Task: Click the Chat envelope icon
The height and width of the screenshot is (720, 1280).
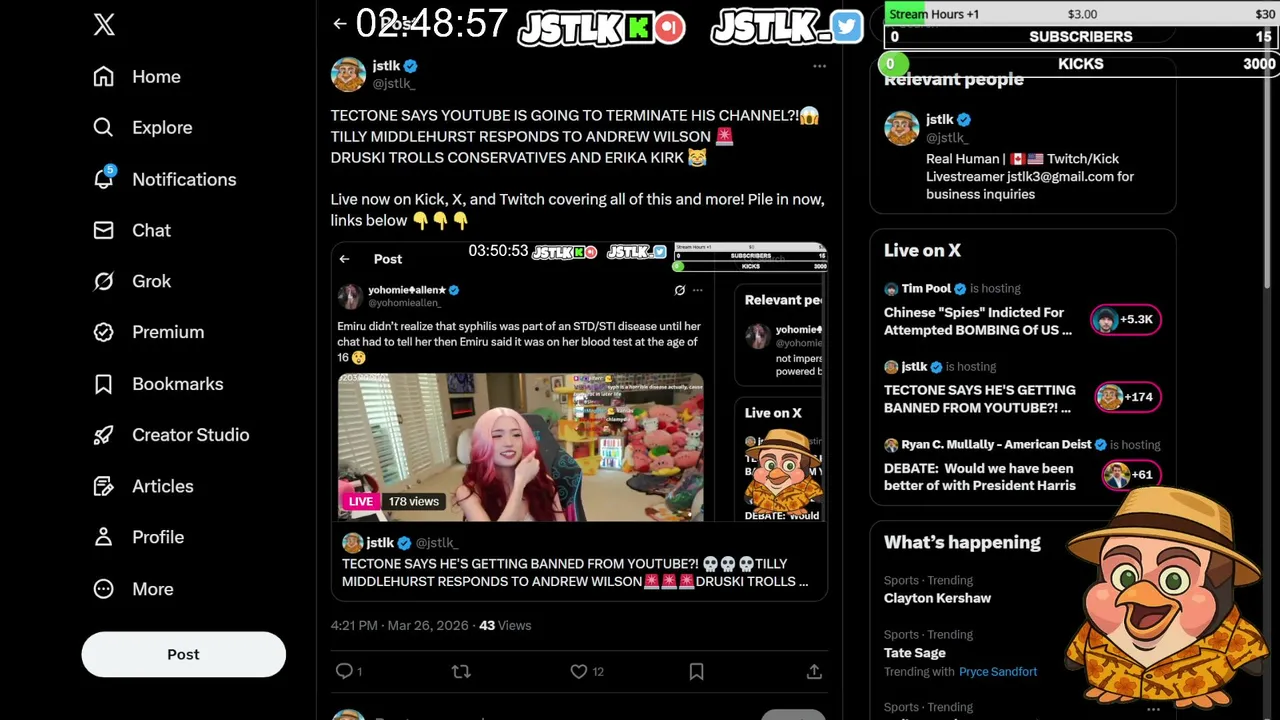Action: coord(104,230)
